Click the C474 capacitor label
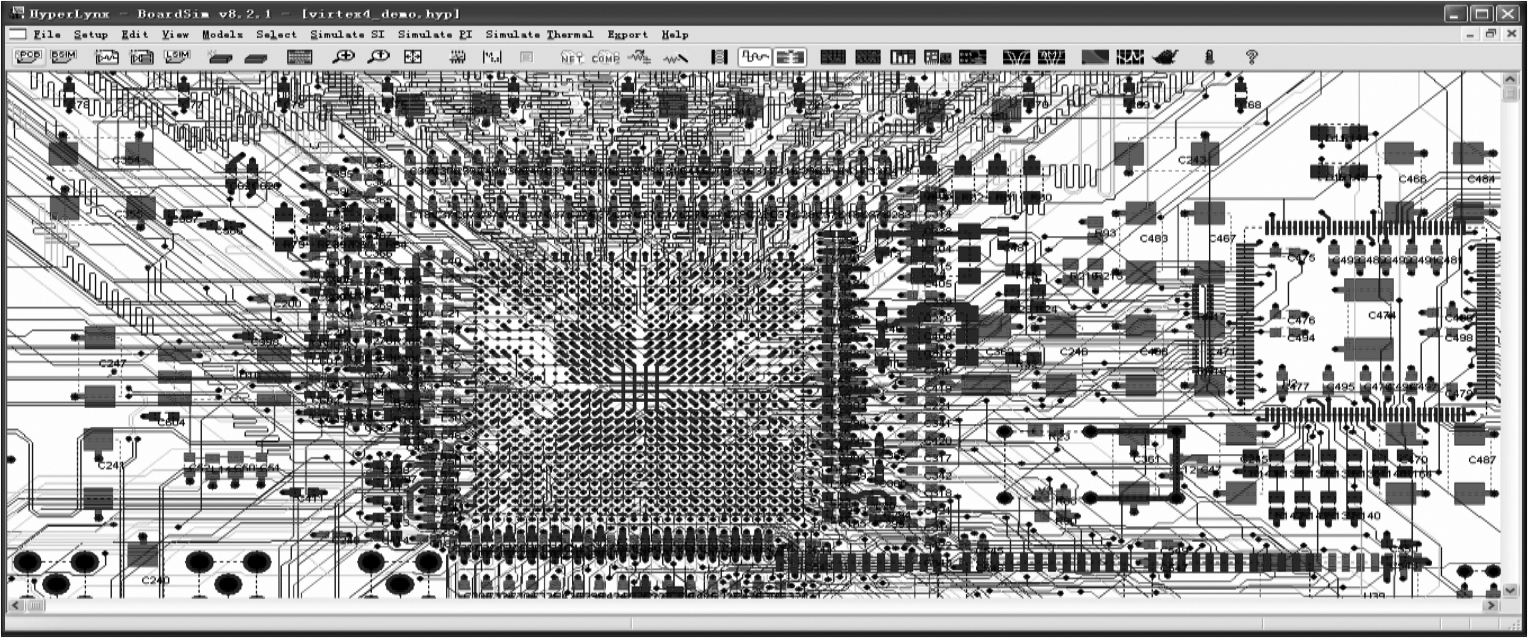1528x638 pixels. [x=1382, y=315]
